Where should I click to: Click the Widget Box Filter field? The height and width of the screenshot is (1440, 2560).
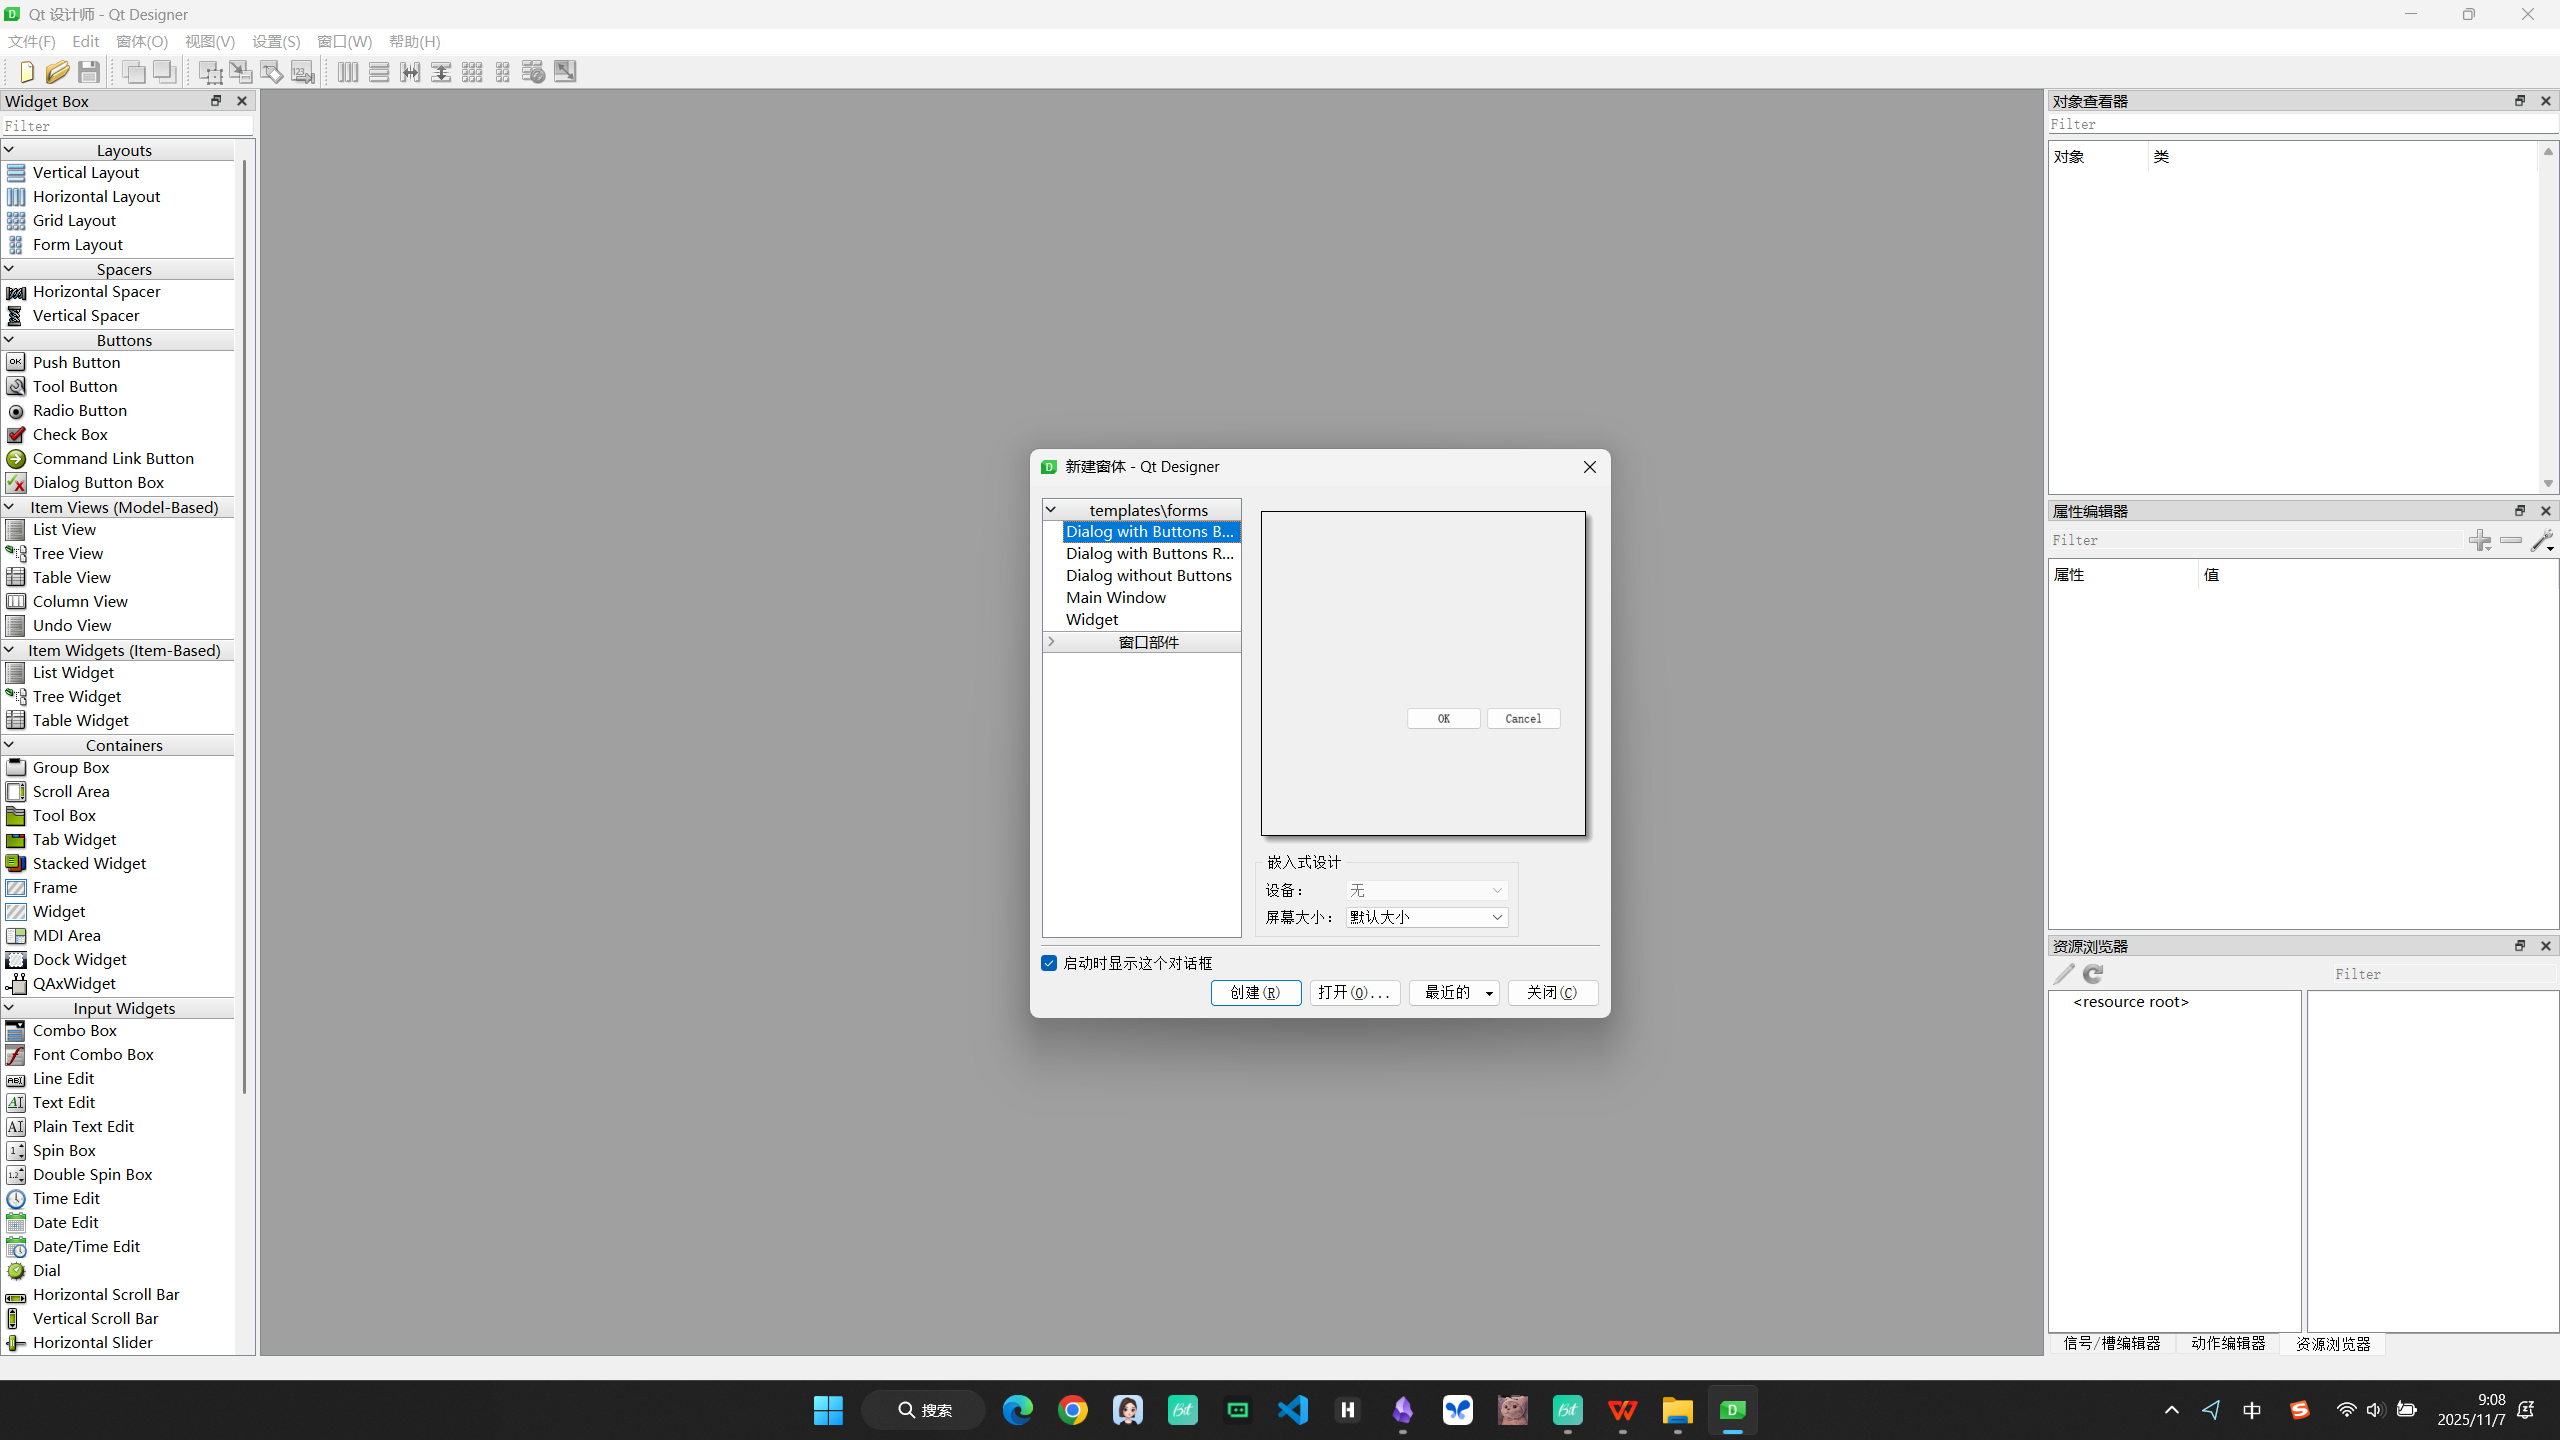tap(127, 126)
